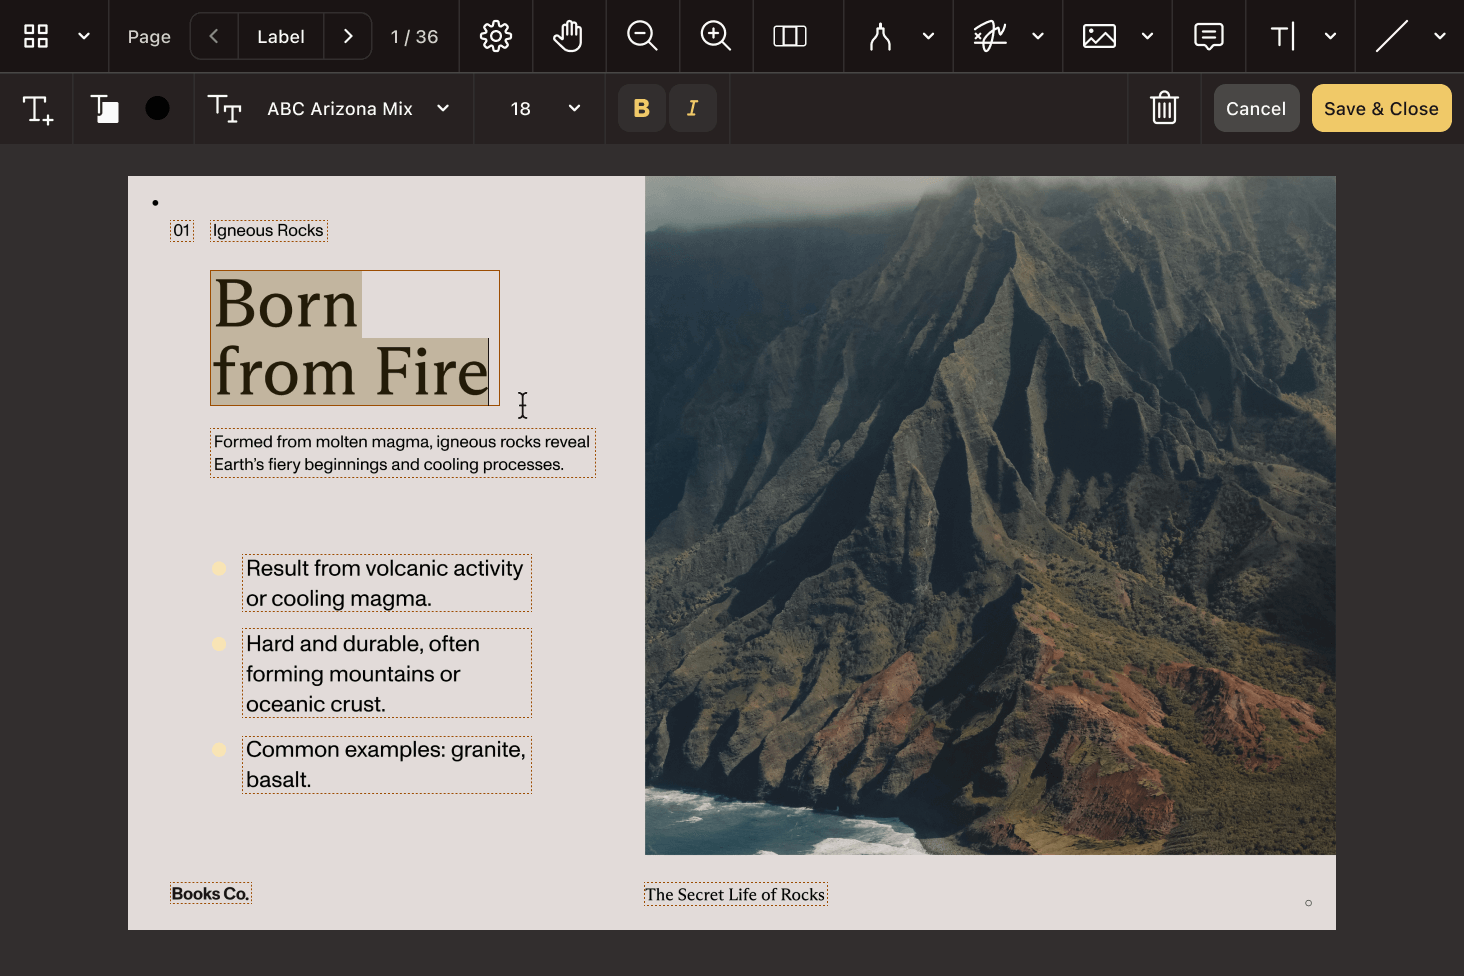
Task: Go to the previous page arrow
Action: pos(214,37)
